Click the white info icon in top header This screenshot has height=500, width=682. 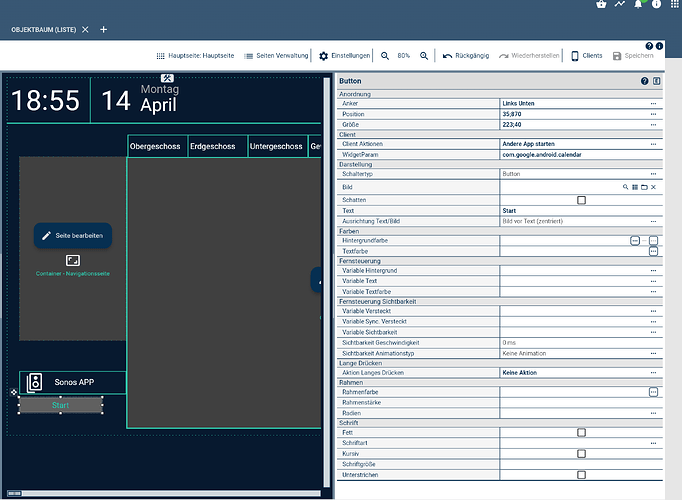coord(656,4)
